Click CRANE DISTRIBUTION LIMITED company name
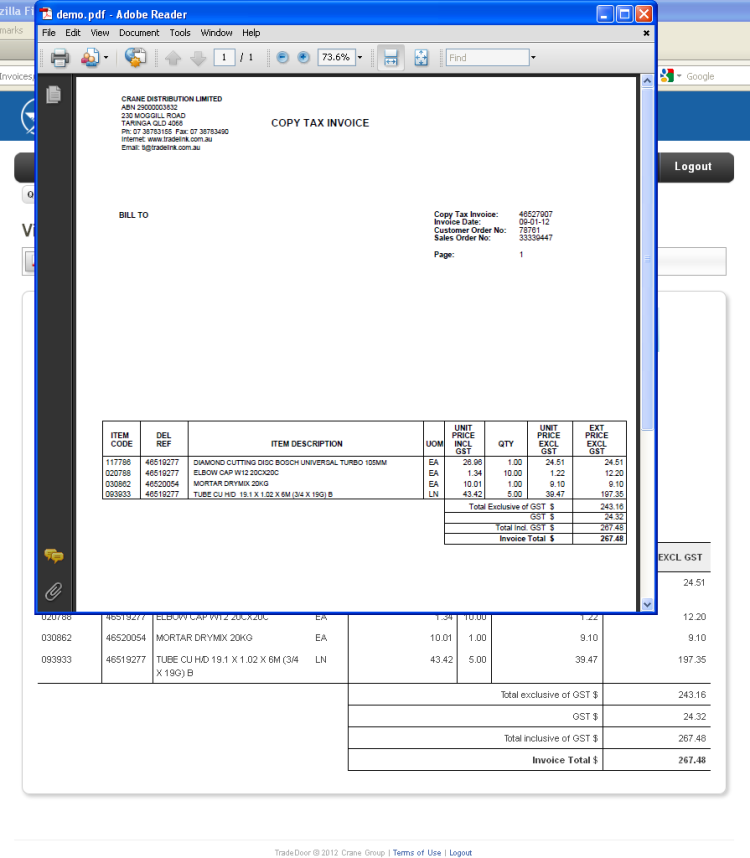 [172, 99]
